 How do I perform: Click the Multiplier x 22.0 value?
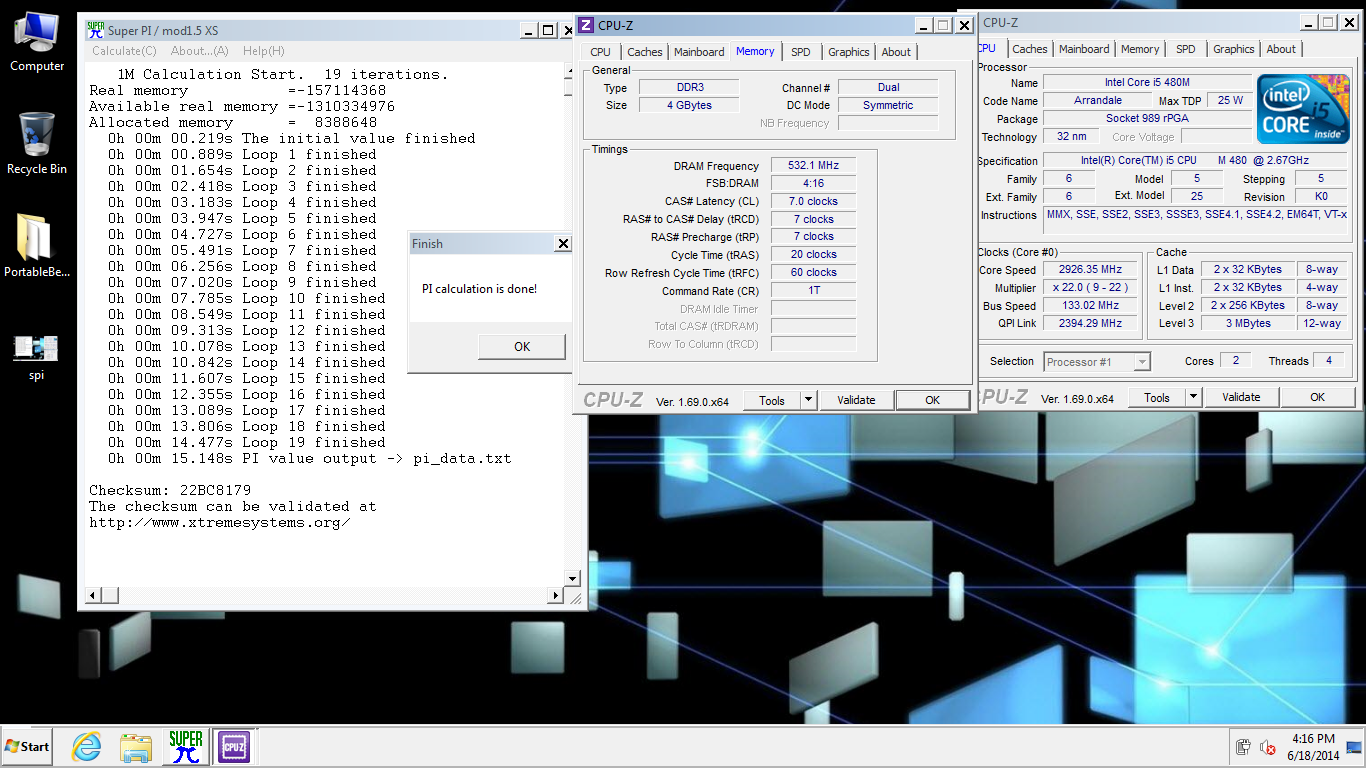(1090, 288)
